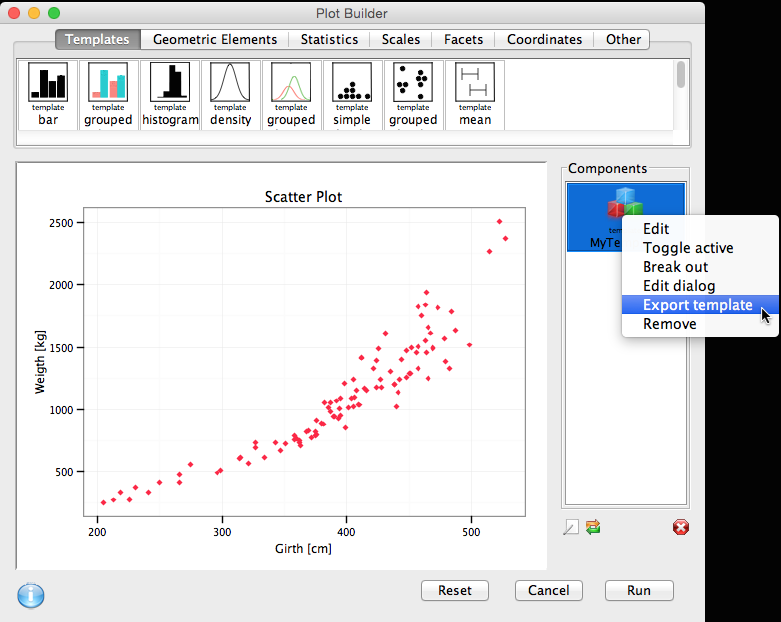
Task: Click the Cancel button
Action: click(x=548, y=590)
